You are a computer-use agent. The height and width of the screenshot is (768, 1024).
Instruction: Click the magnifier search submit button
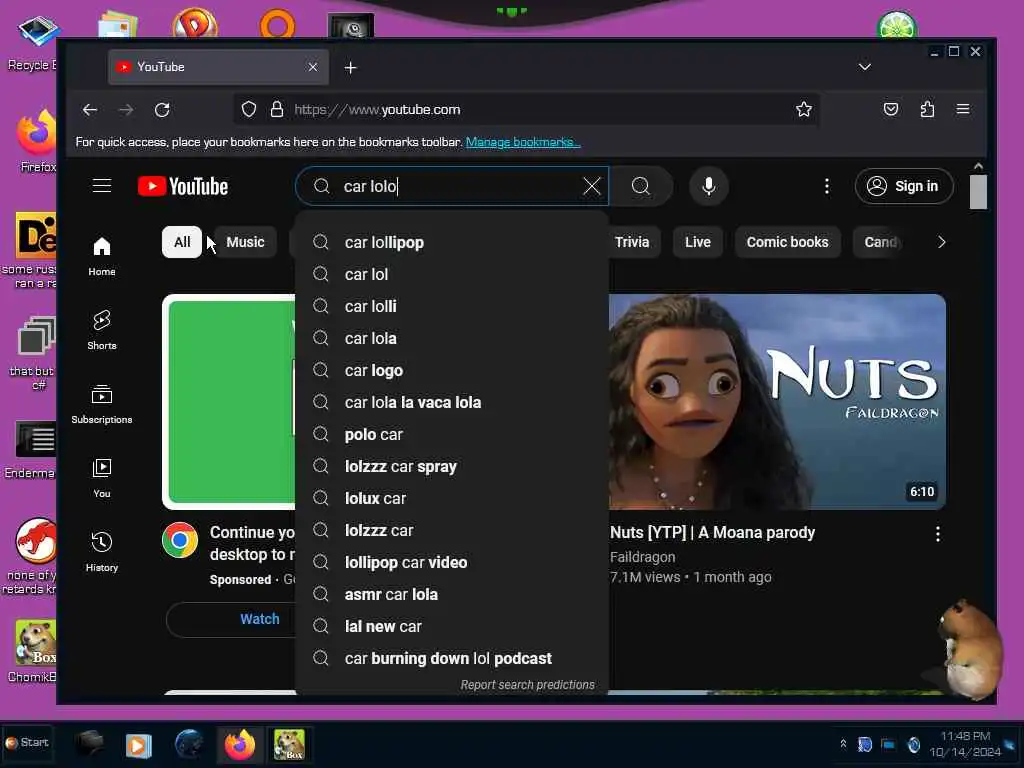click(x=641, y=186)
